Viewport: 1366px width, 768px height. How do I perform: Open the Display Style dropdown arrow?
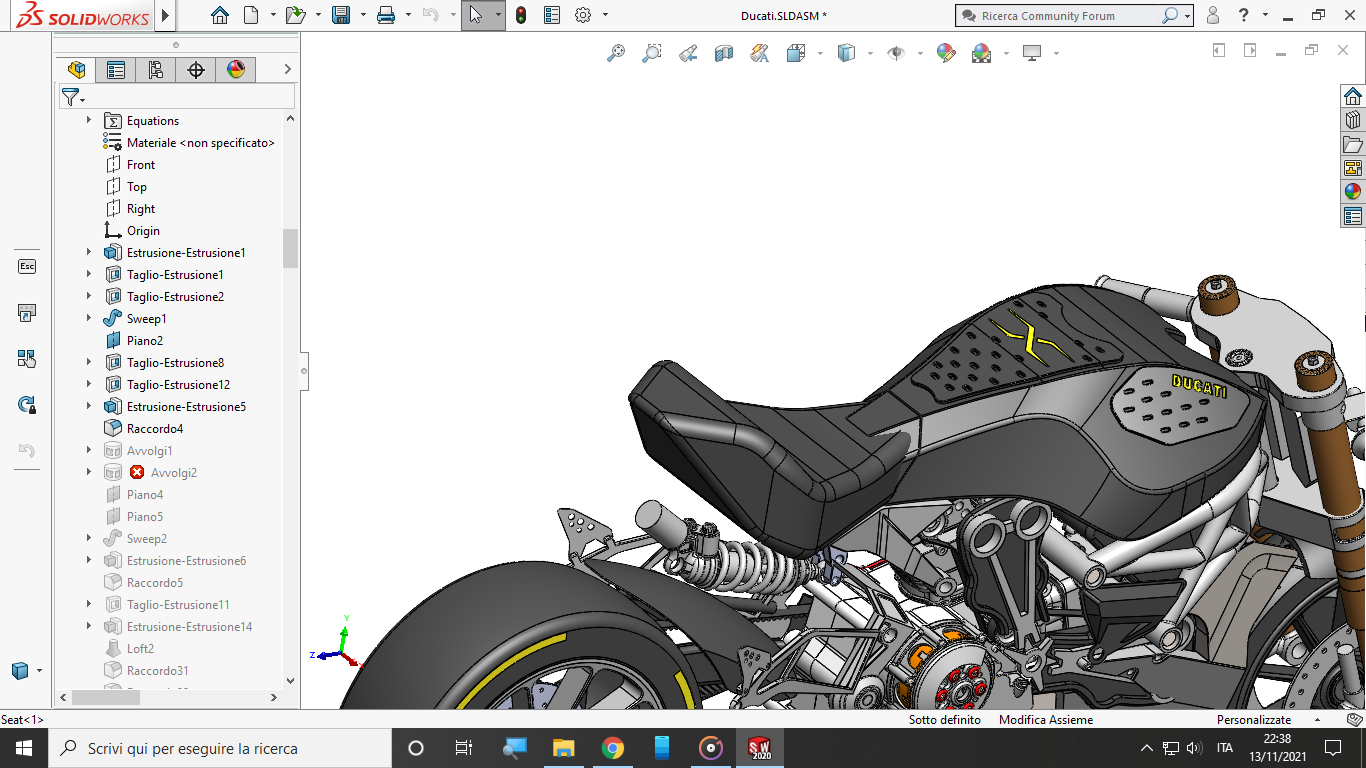coord(870,54)
